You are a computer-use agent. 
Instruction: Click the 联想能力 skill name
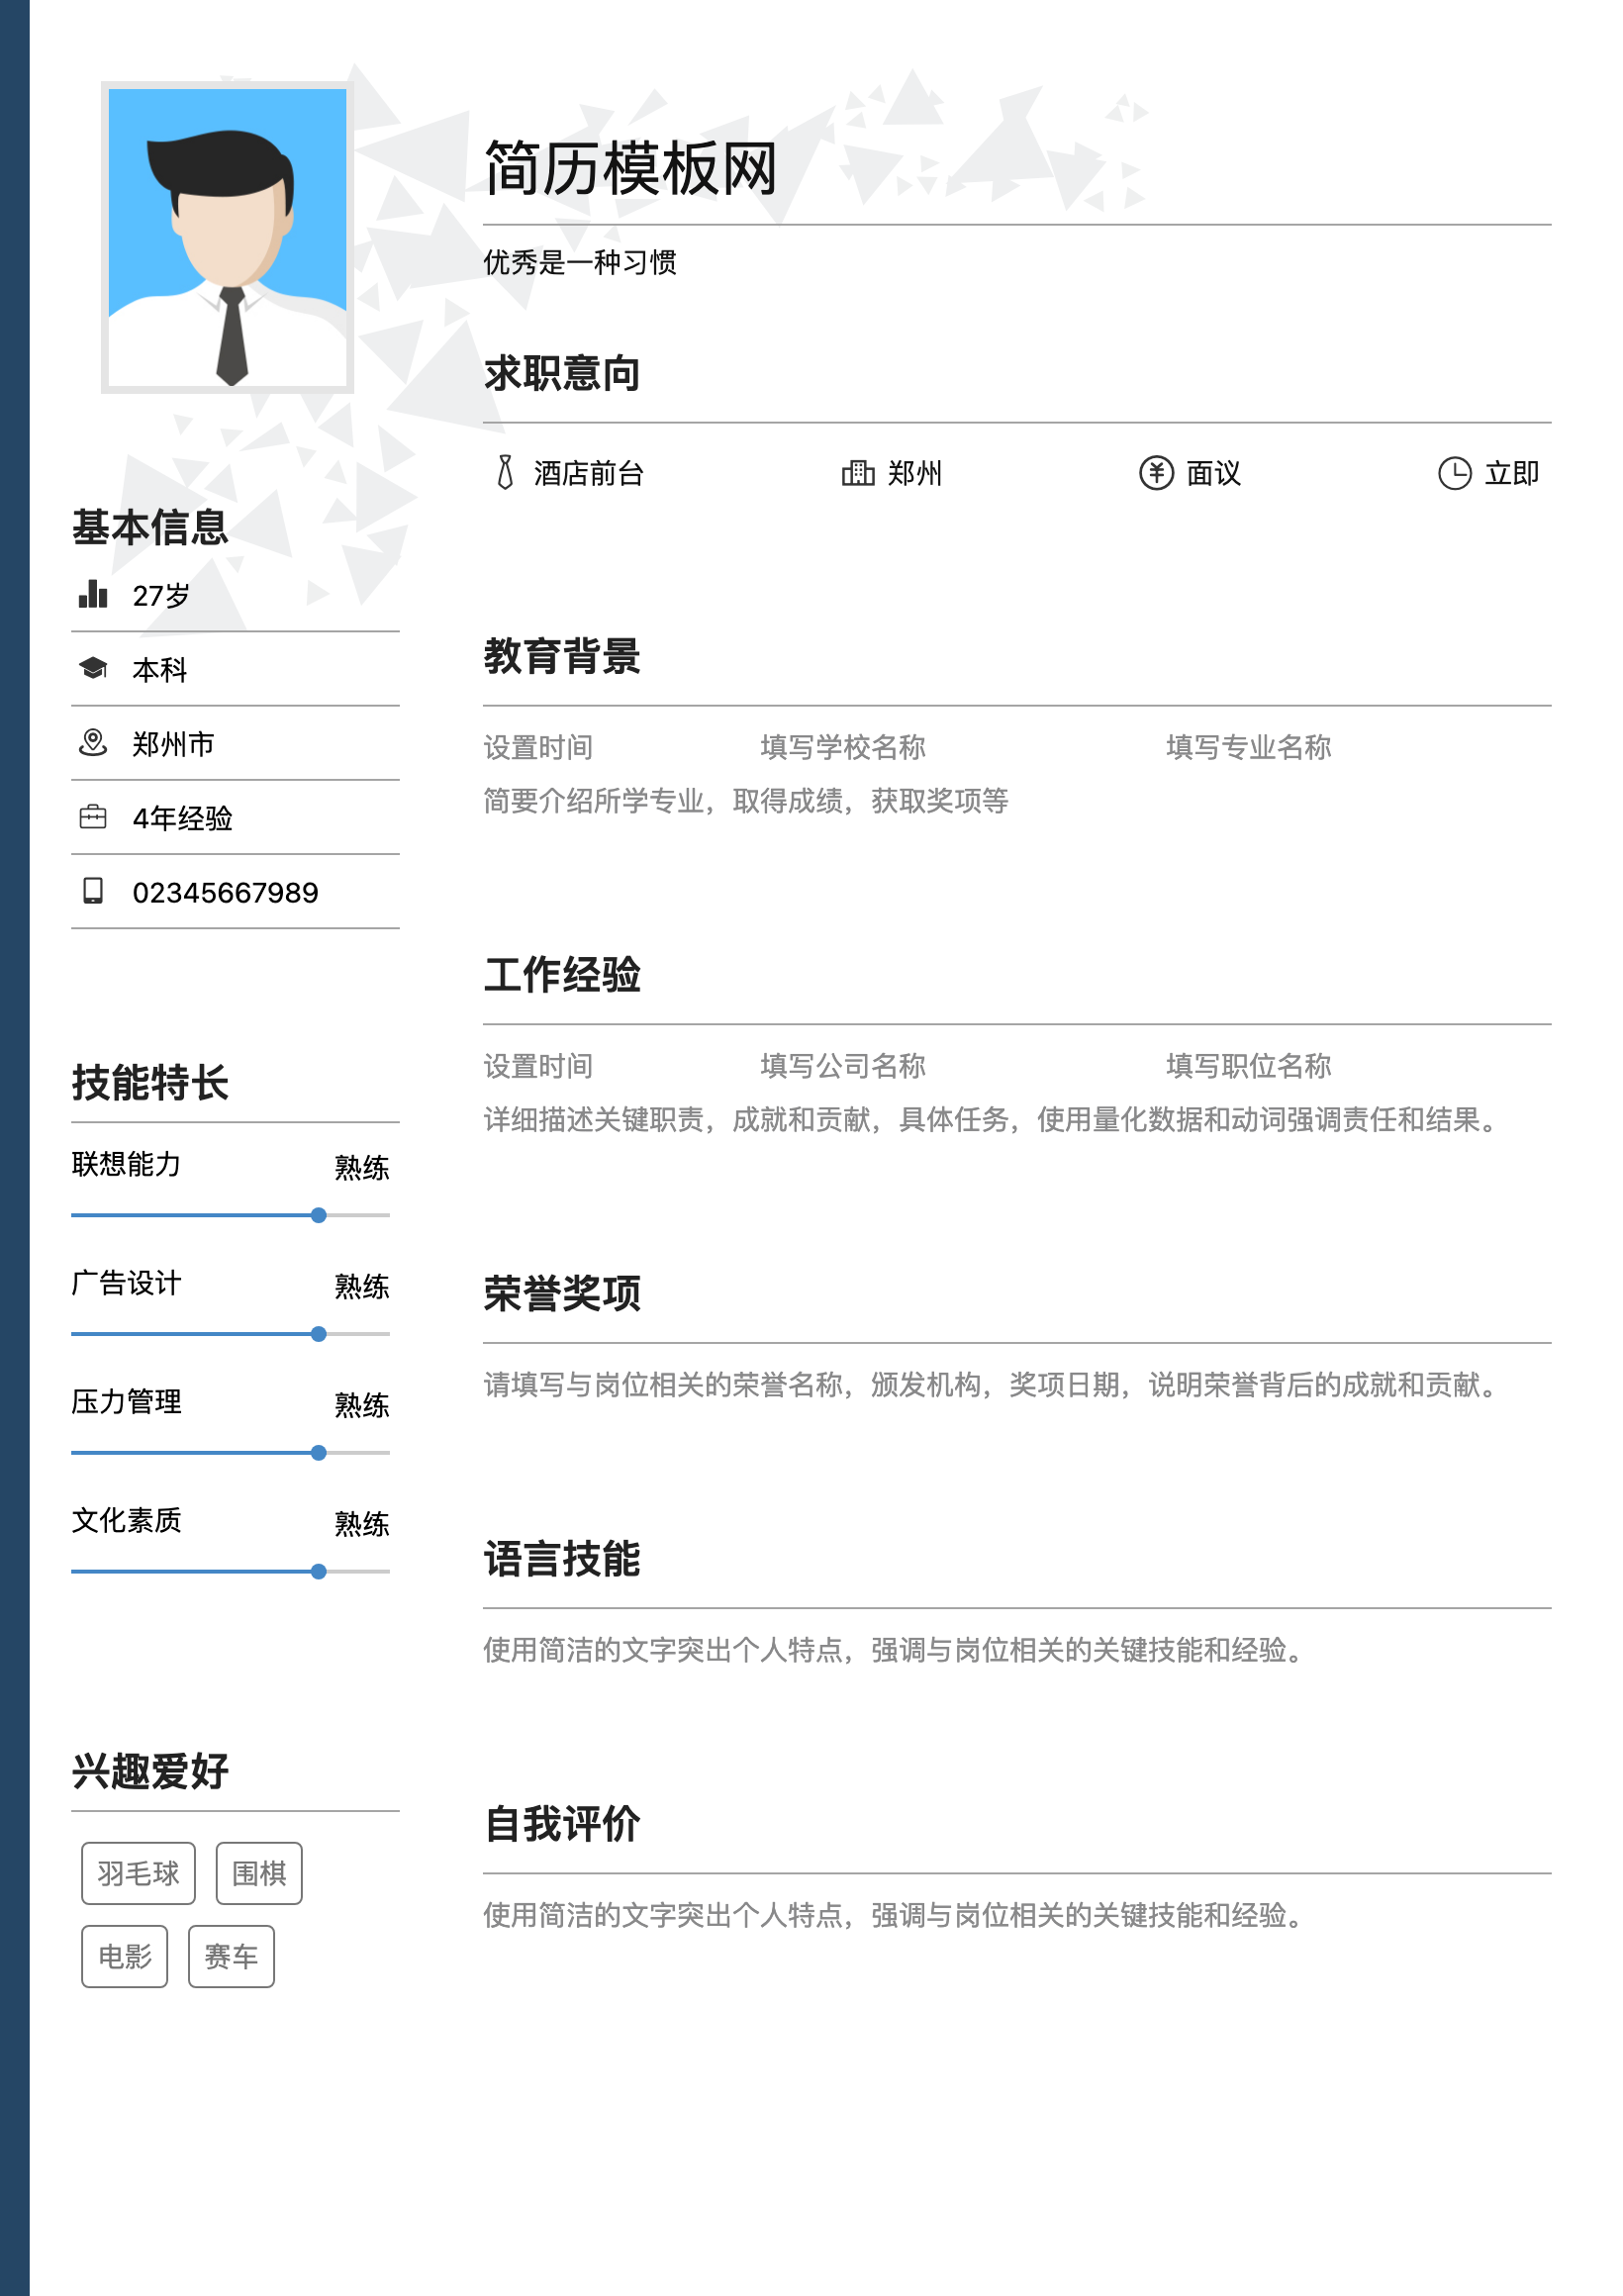[127, 1164]
